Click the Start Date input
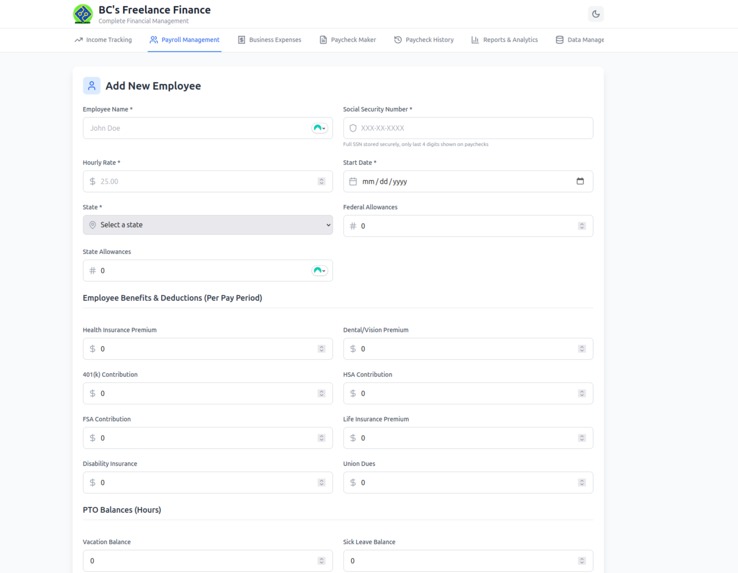This screenshot has width=738, height=573. (468, 181)
